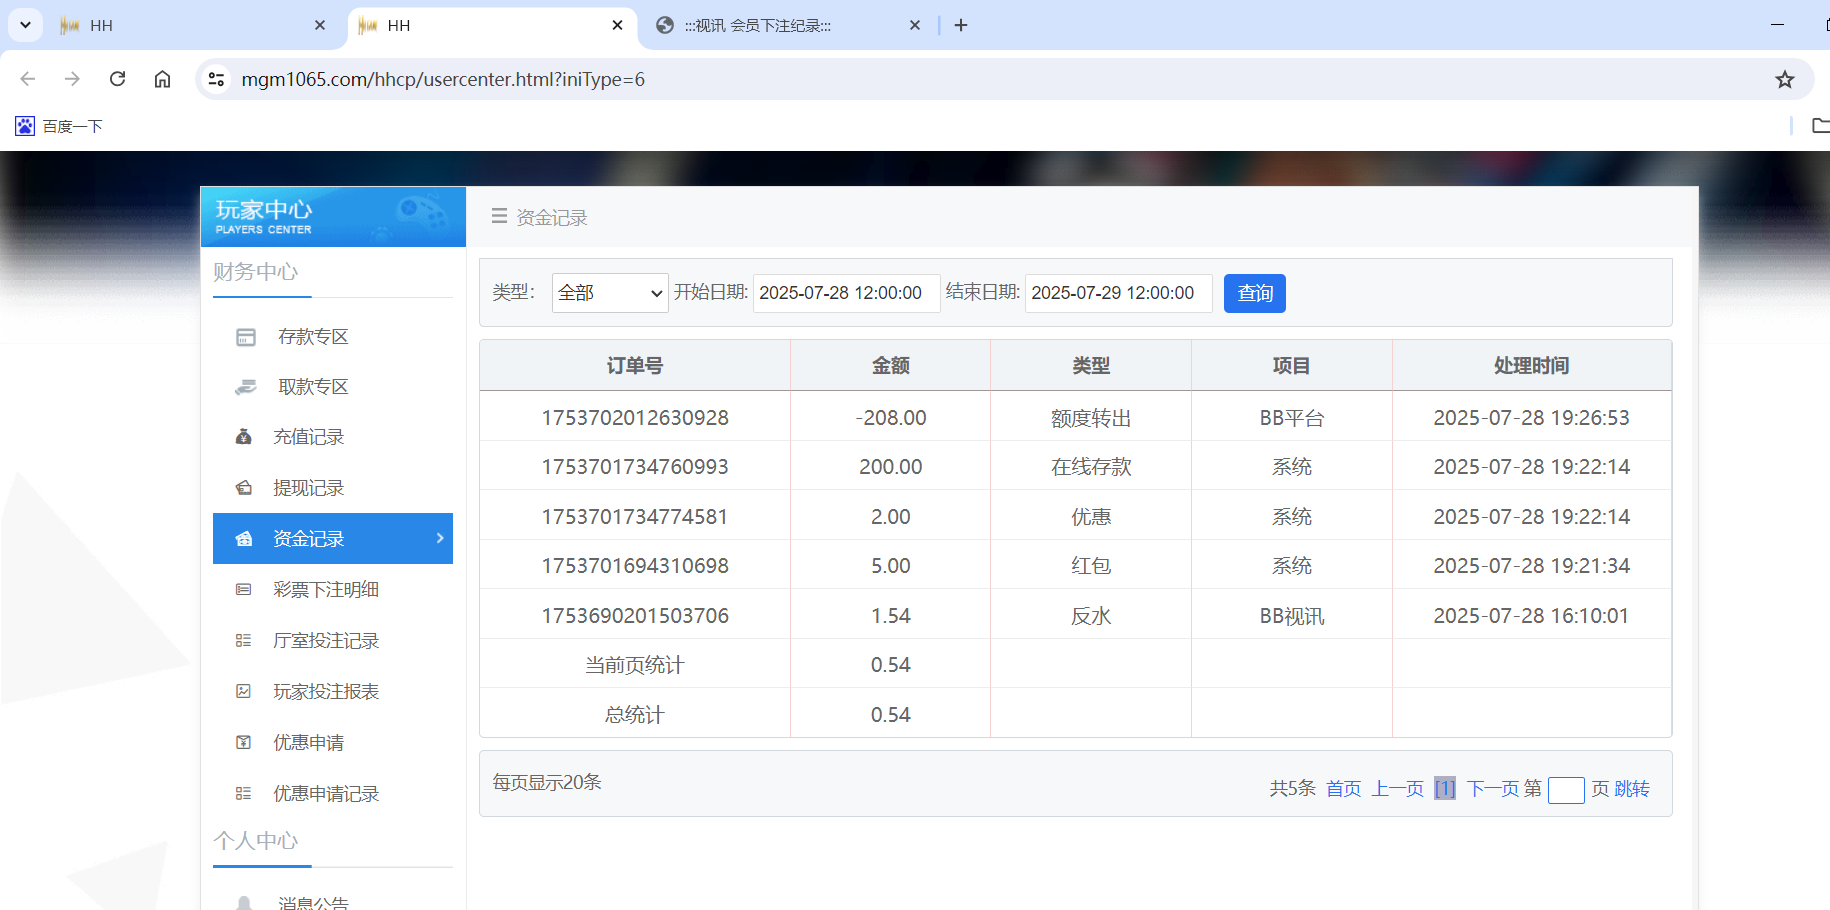Viewport: 1830px width, 910px height.
Task: Open the 类型 dropdown showing 全部
Action: (x=609, y=293)
